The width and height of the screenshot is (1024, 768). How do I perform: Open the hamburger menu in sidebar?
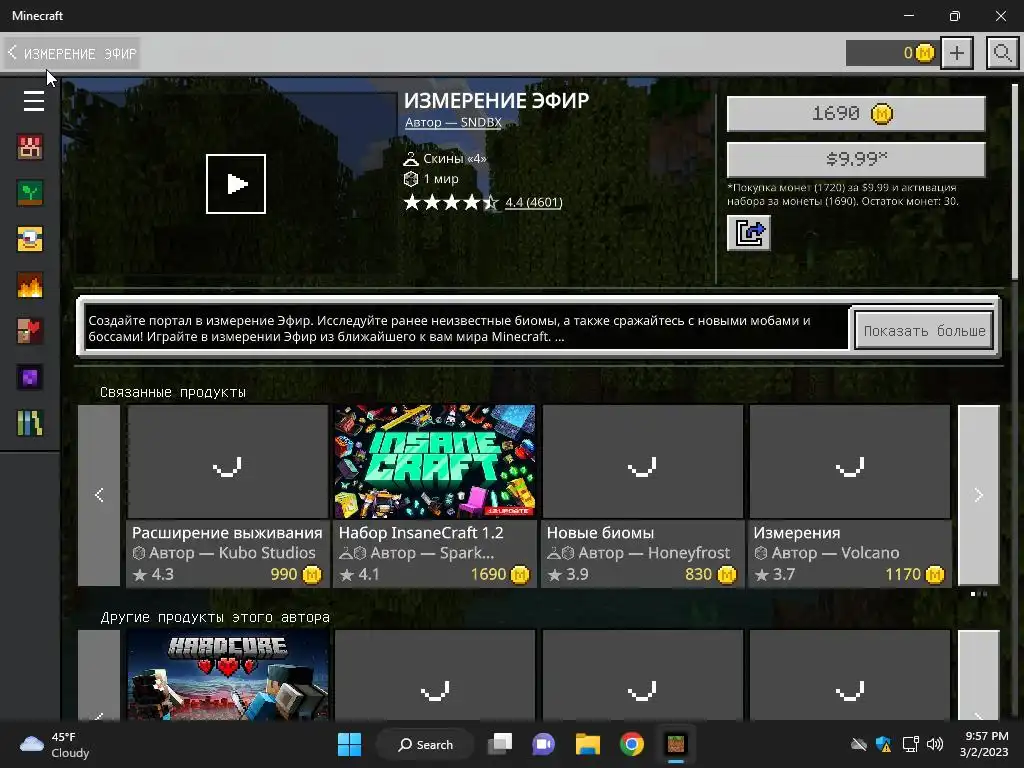pos(34,101)
